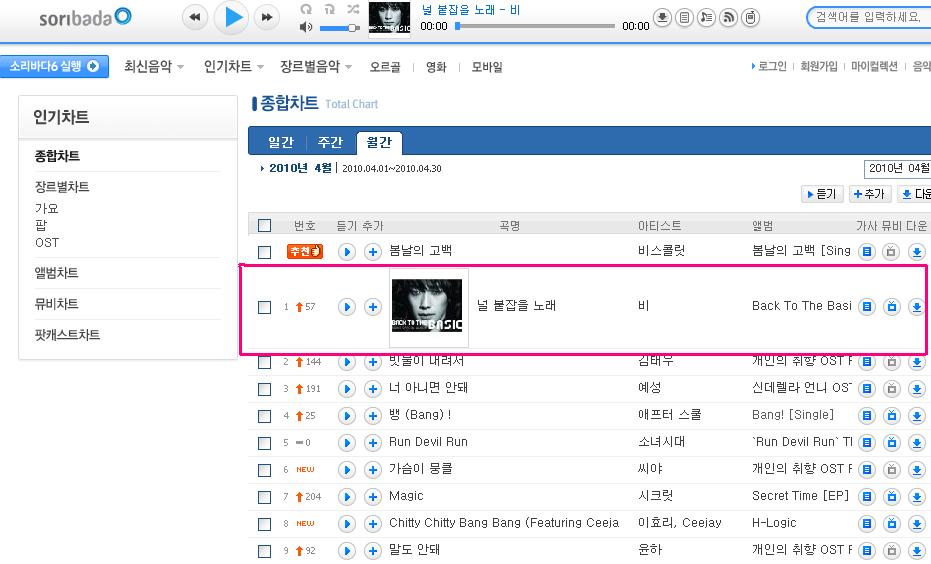Viewport: 931px width, 564px height.
Task: Select checkbox for 뱅 (Bang)!
Action: pos(265,416)
